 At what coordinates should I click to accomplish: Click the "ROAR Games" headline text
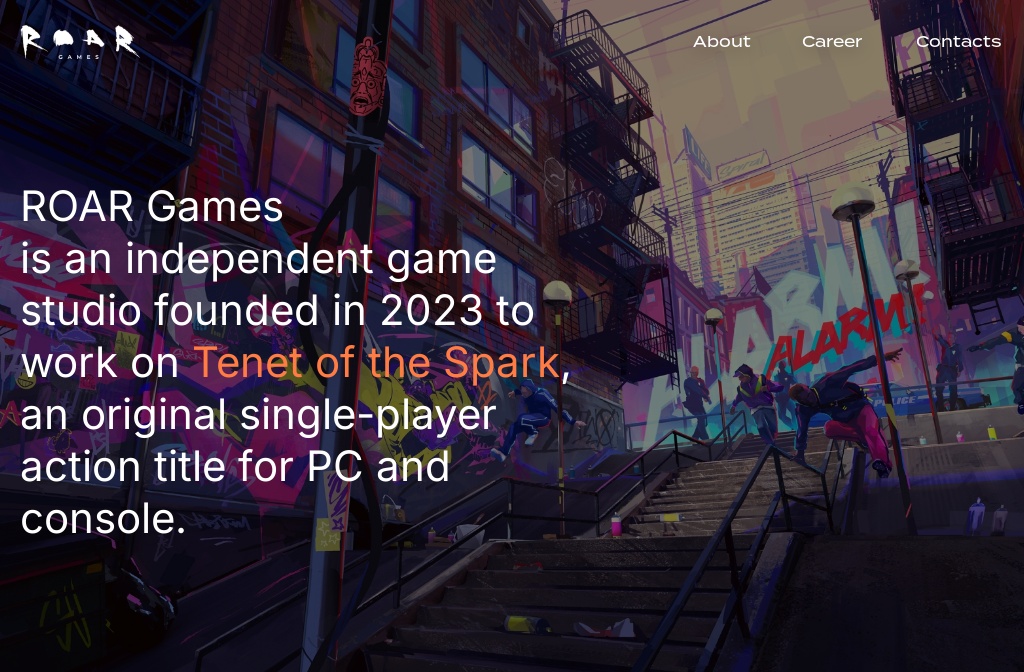(x=152, y=207)
